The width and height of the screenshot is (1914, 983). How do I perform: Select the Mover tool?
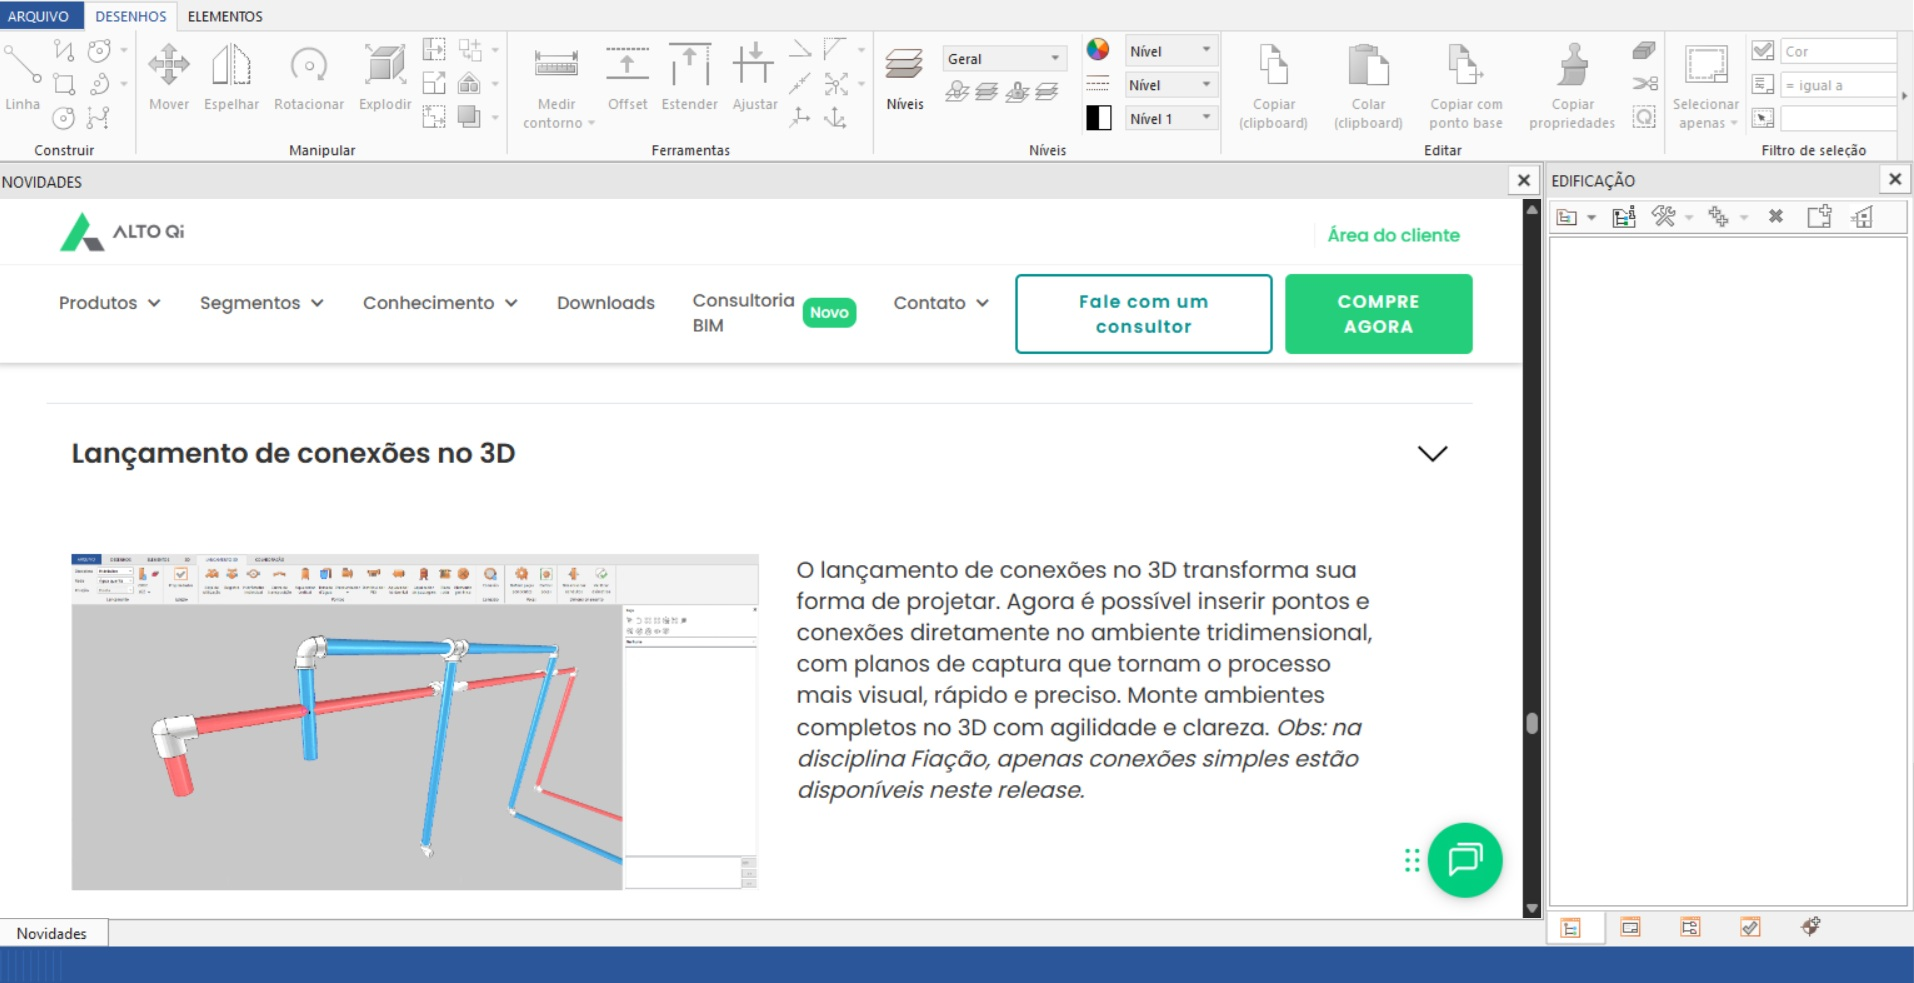[168, 76]
